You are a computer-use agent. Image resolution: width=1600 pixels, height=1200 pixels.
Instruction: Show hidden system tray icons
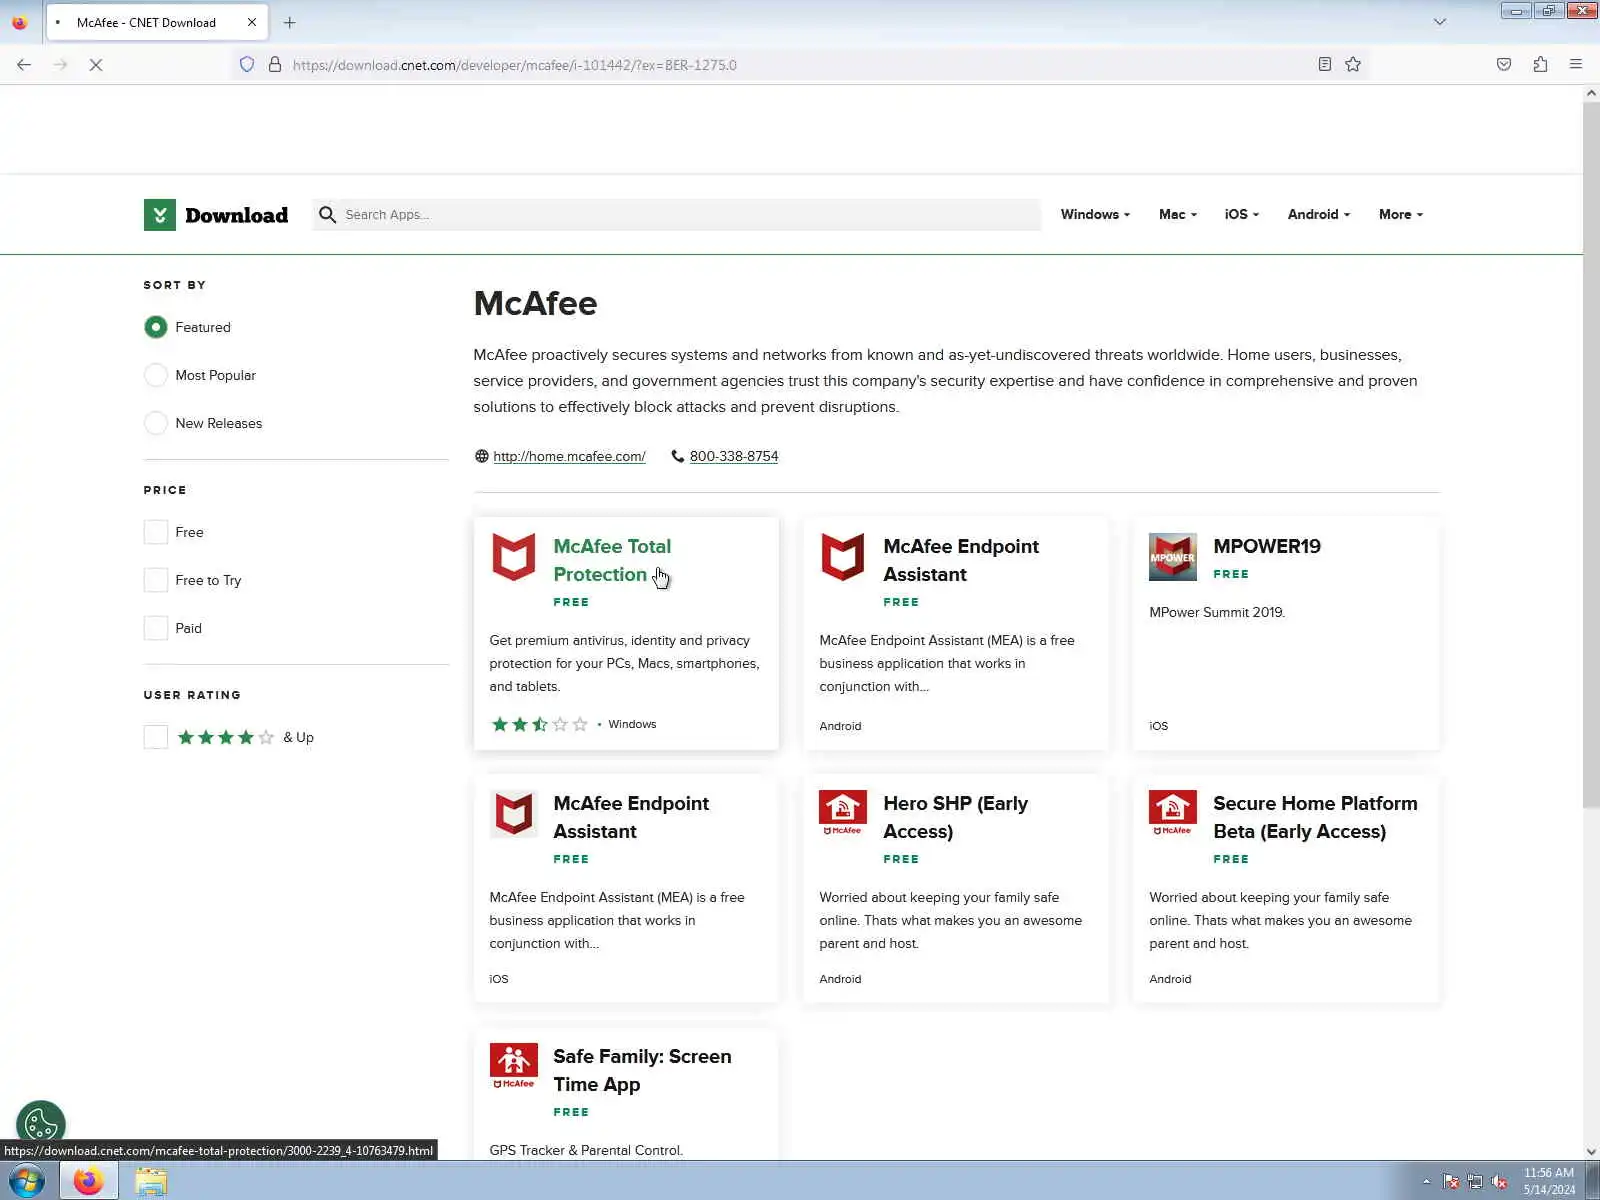point(1426,1182)
